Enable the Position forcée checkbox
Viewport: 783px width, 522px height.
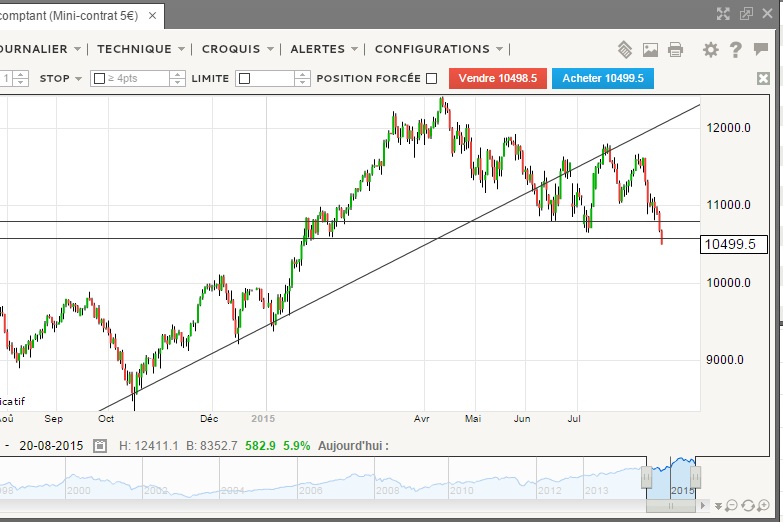tap(432, 78)
